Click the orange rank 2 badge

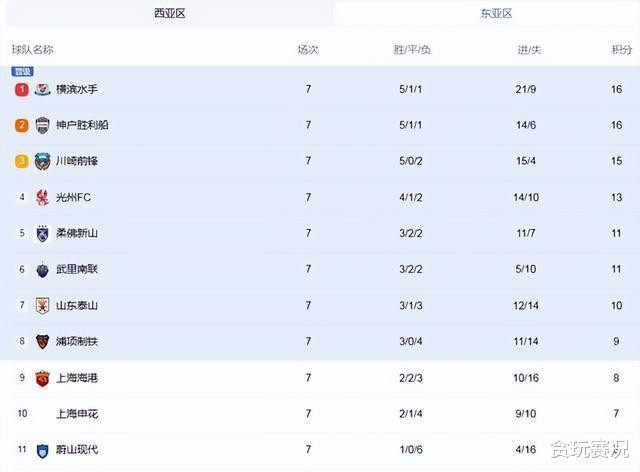pos(22,125)
